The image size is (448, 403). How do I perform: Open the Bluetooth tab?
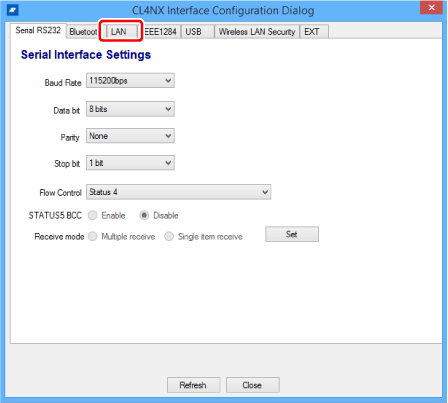tap(83, 32)
